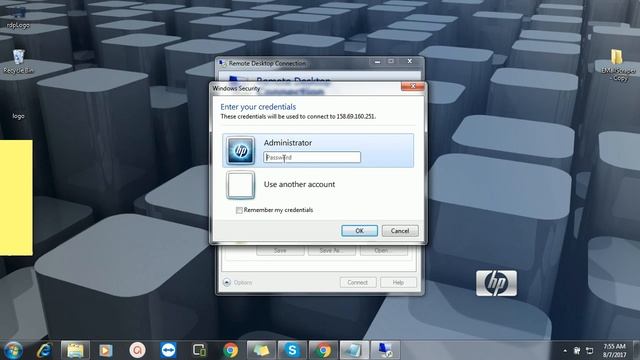
Task: Open the clock showing 7:55 AM
Action: (614, 350)
